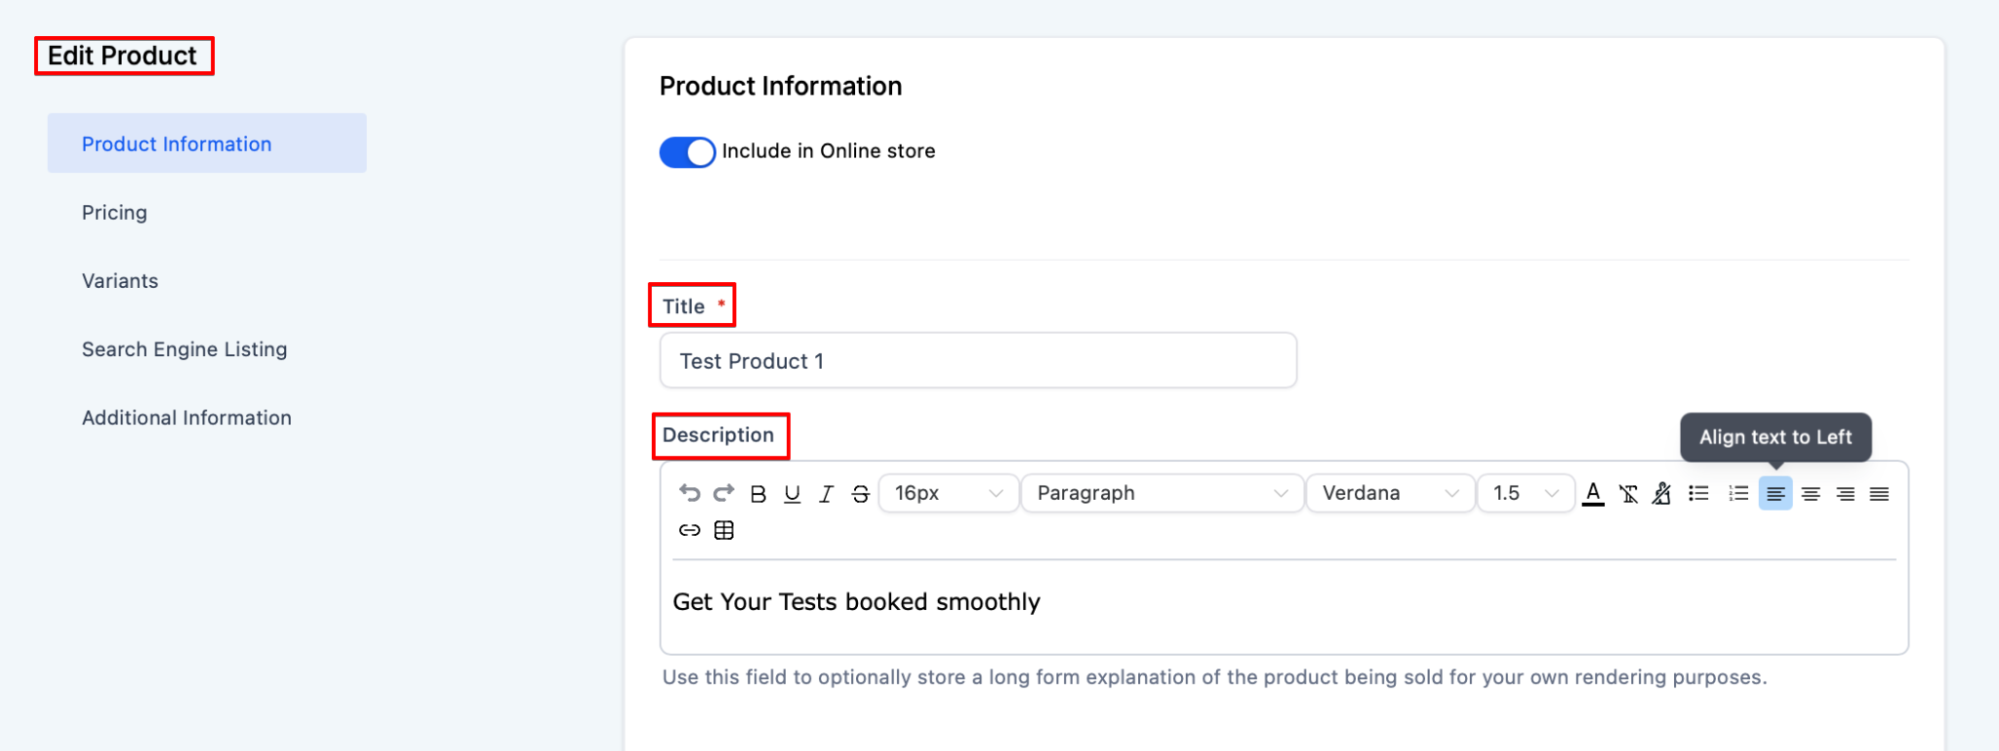Viewport: 1999px width, 751px height.
Task: Insert a bulleted list
Action: 1698,493
